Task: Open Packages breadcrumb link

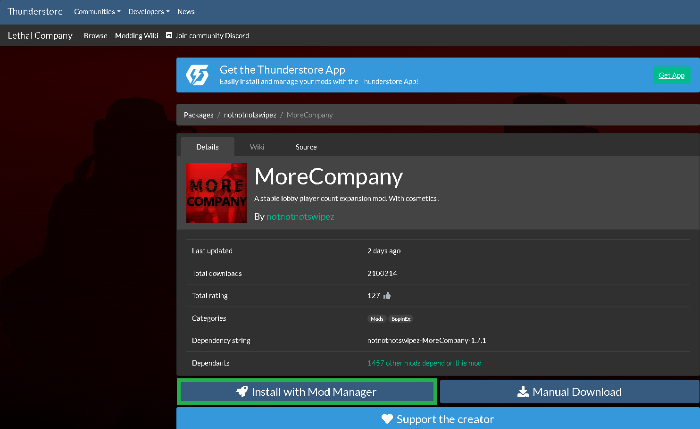Action: click(x=198, y=115)
